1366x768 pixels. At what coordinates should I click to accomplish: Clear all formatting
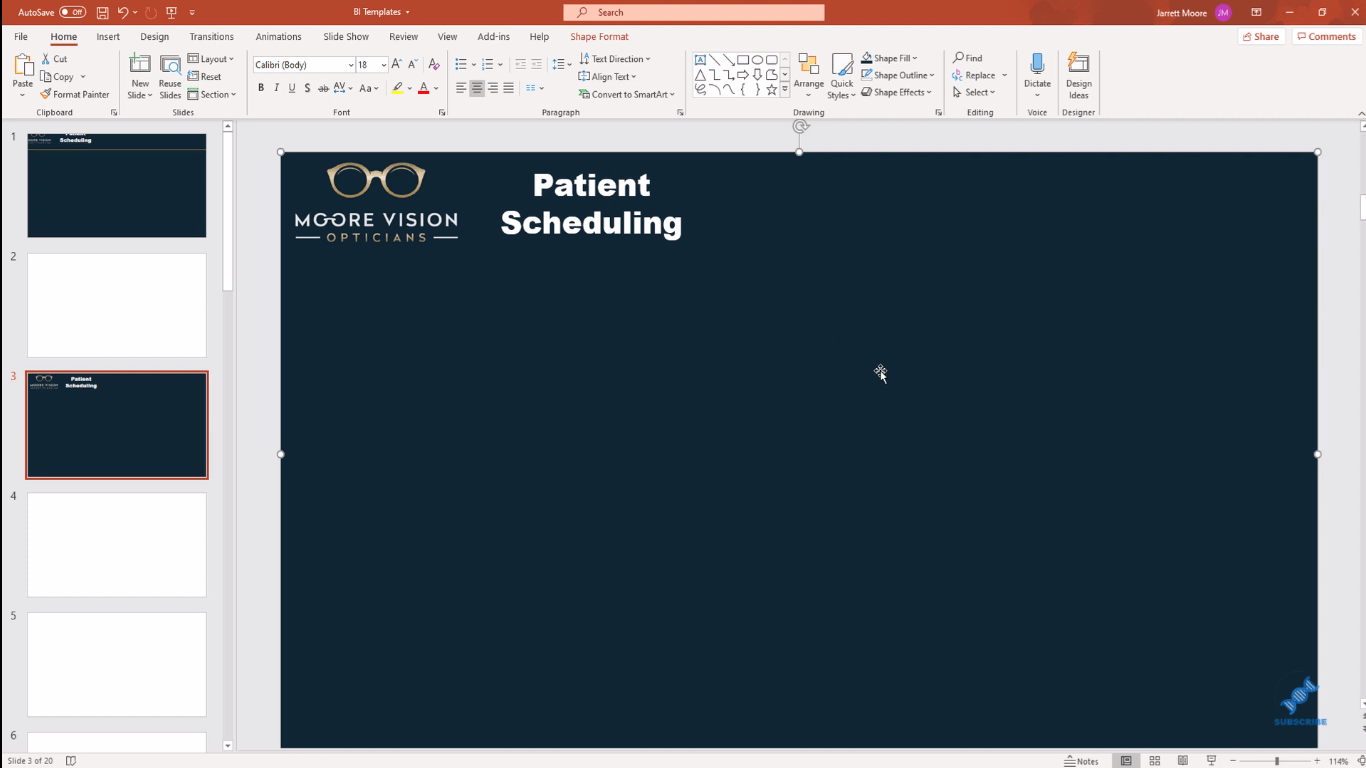[434, 65]
